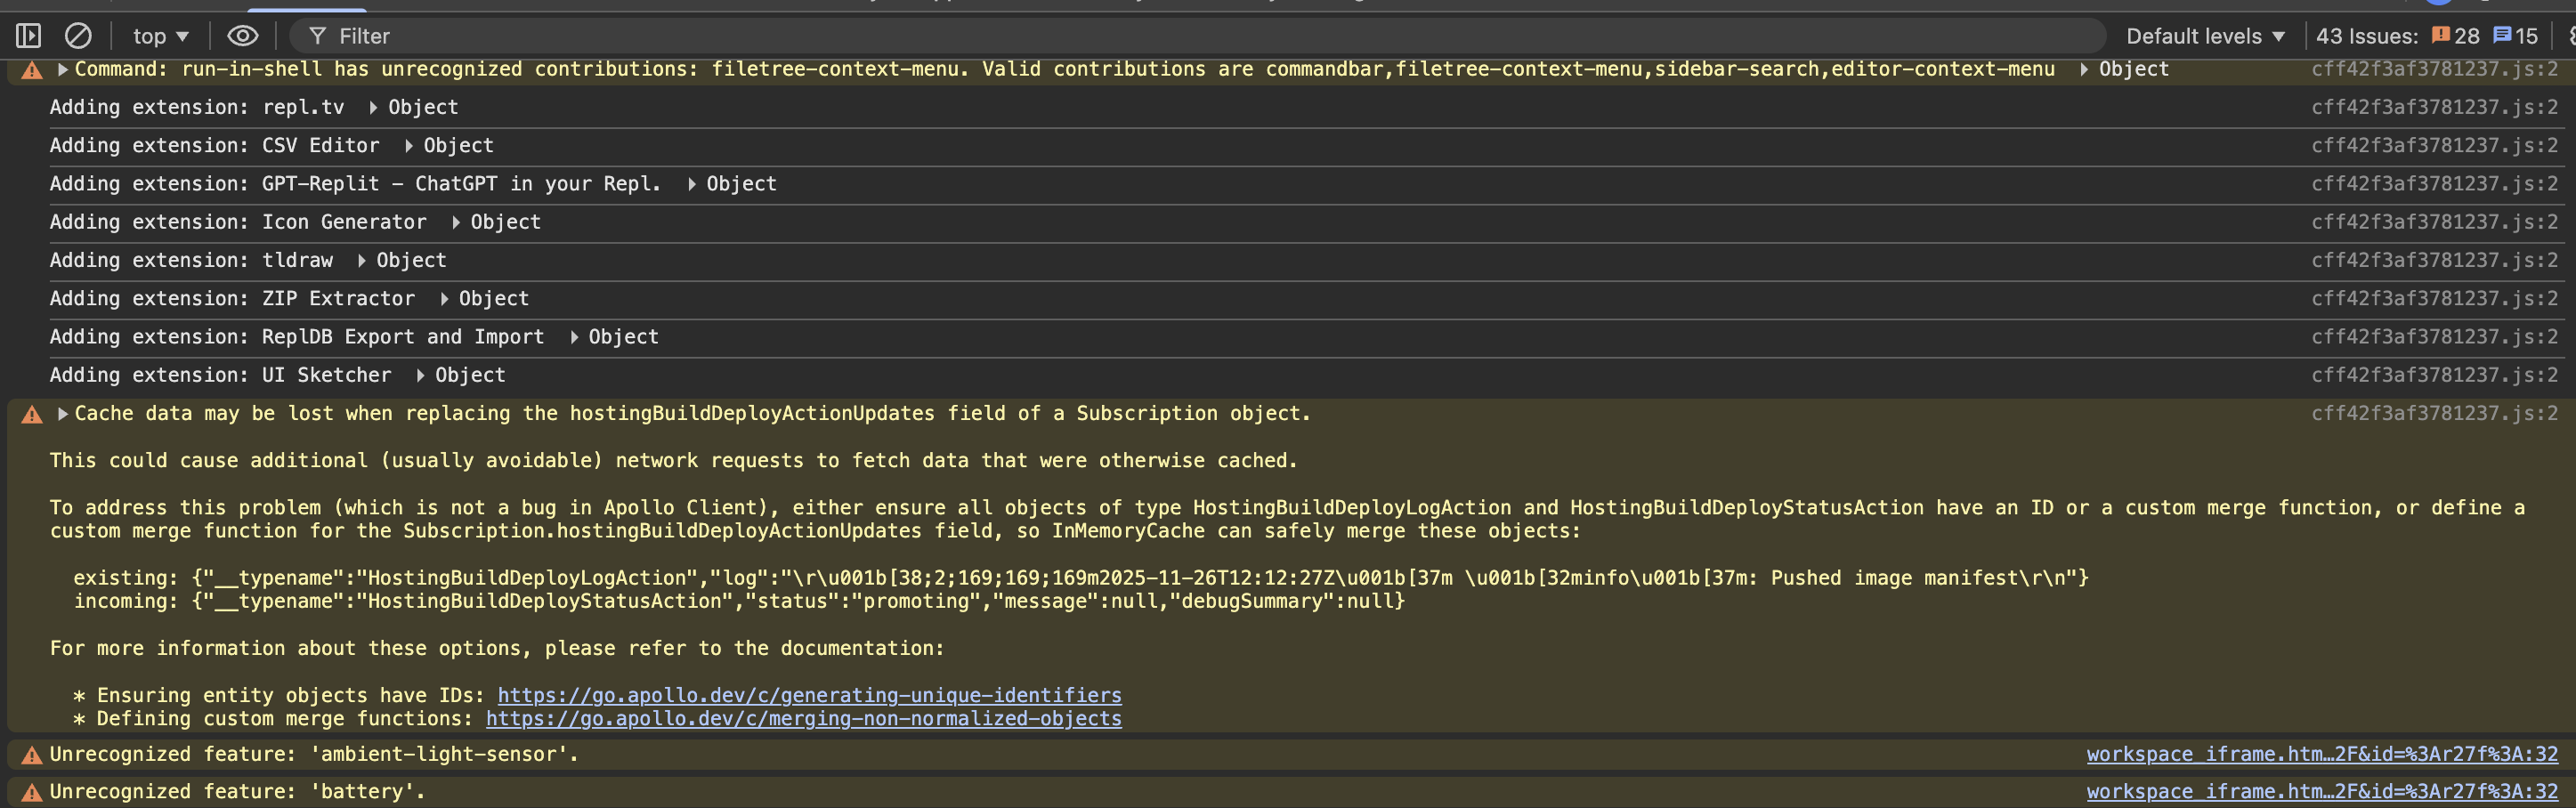Open the merging-non-normalized-objects Apollo link
Viewport: 2576px width, 808px height.
click(803, 719)
